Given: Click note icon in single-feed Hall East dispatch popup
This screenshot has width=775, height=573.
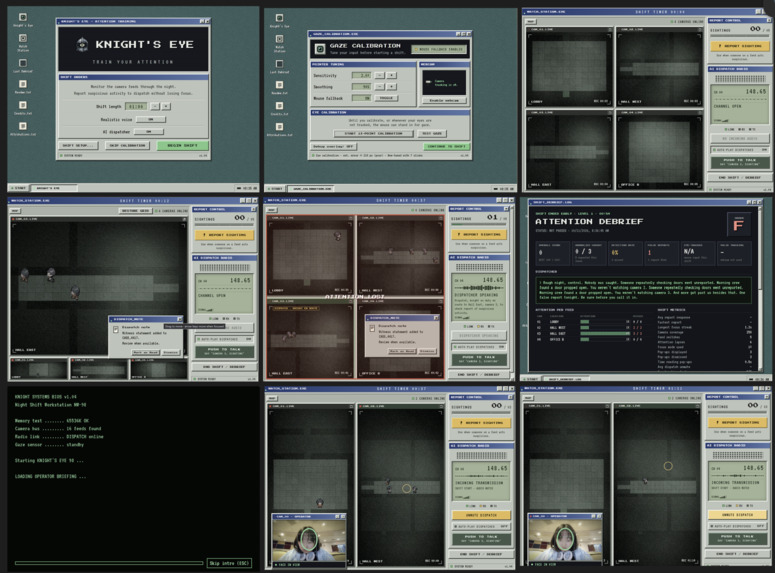Looking at the screenshot, I should (116, 329).
